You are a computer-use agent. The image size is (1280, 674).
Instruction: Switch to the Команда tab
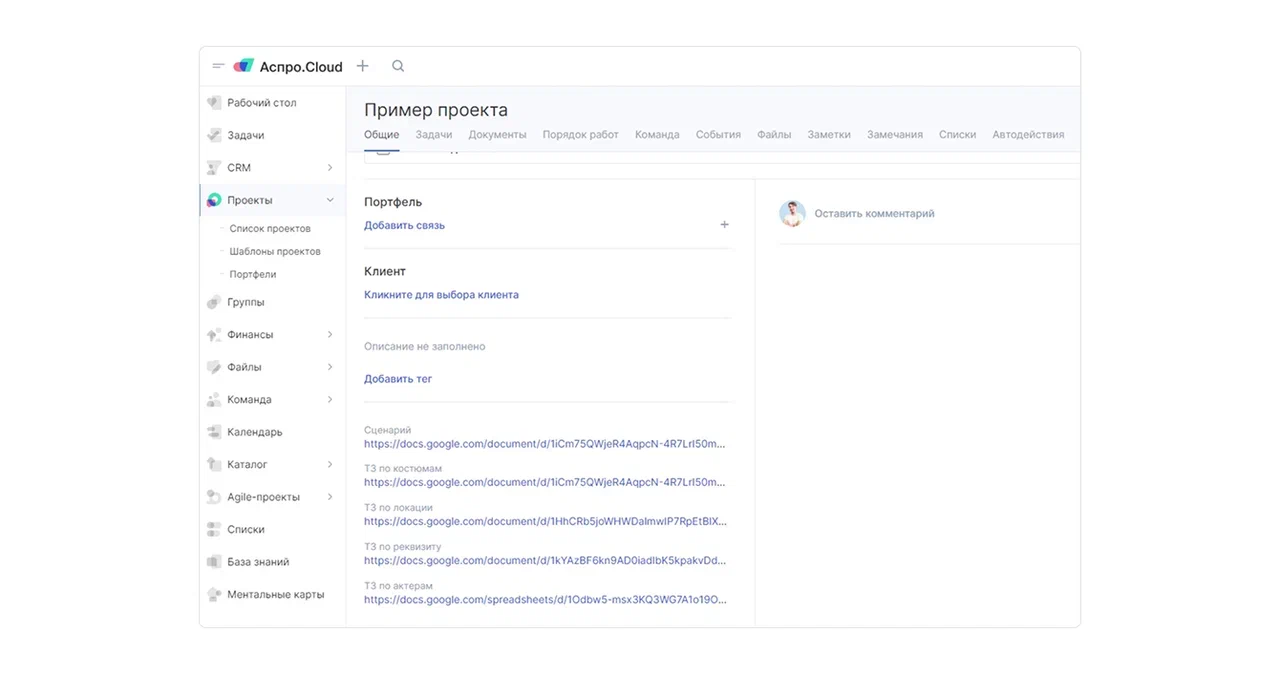tap(657, 134)
